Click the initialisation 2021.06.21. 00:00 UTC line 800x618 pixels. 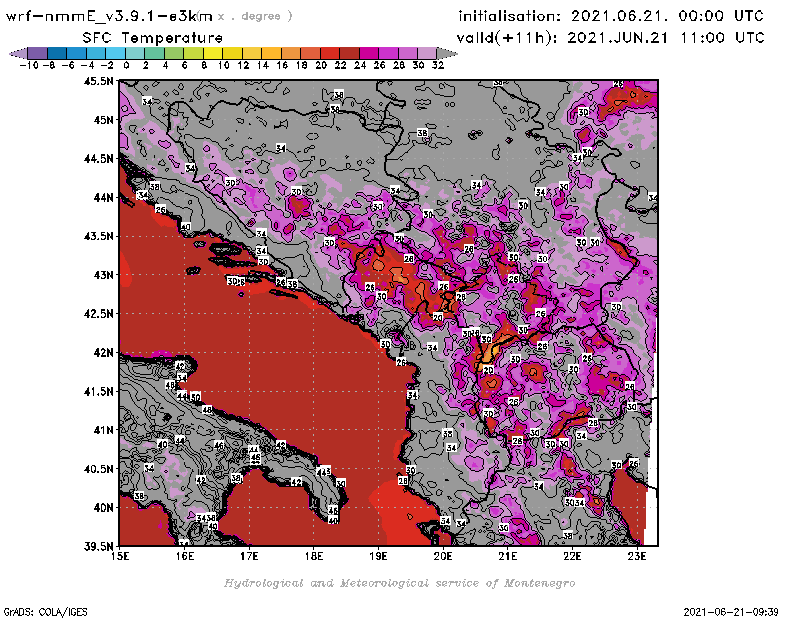[611, 16]
